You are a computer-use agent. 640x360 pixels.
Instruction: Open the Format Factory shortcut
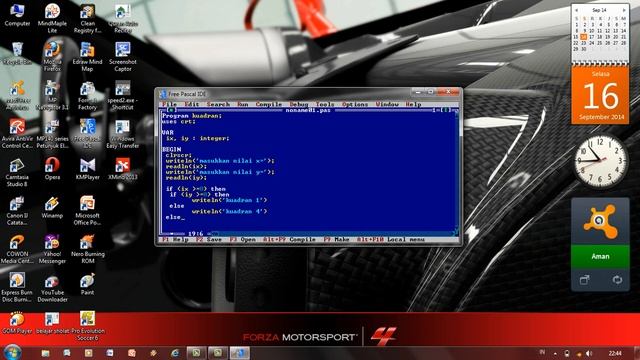click(87, 95)
